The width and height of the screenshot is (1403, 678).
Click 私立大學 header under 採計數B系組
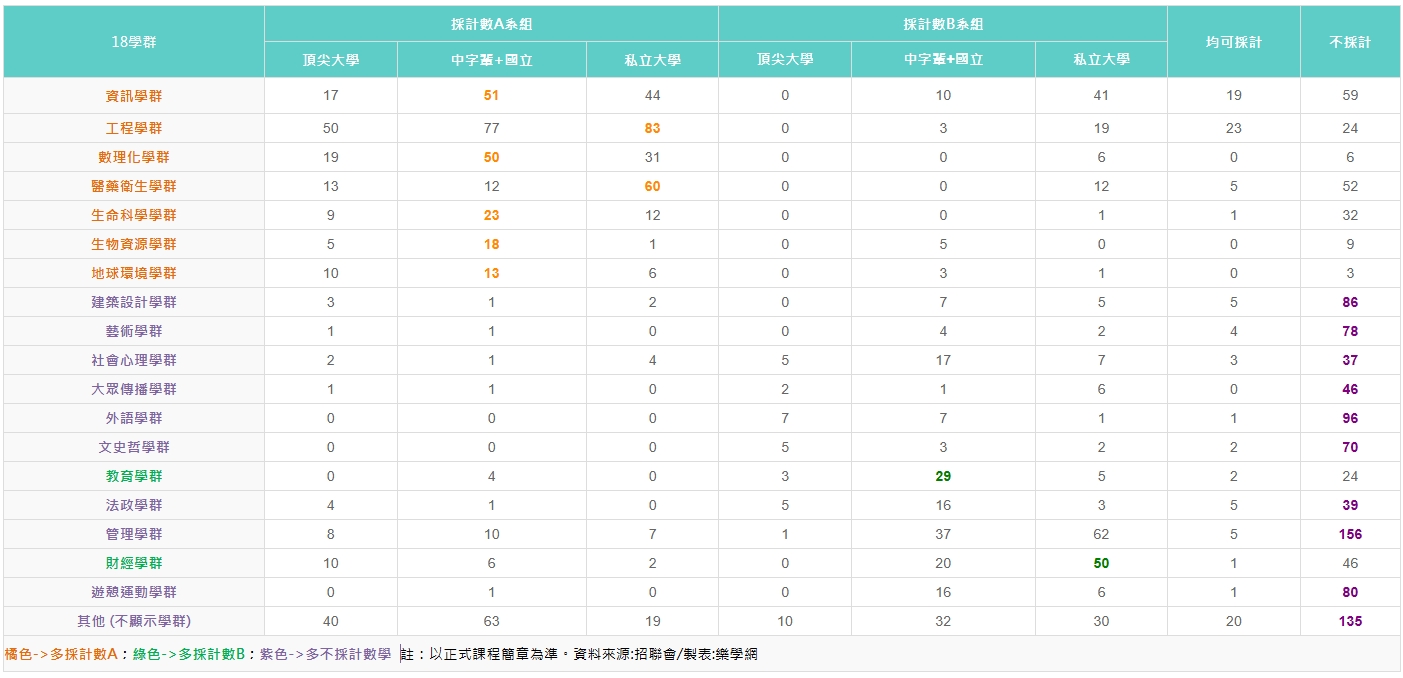pyautogui.click(x=1101, y=60)
